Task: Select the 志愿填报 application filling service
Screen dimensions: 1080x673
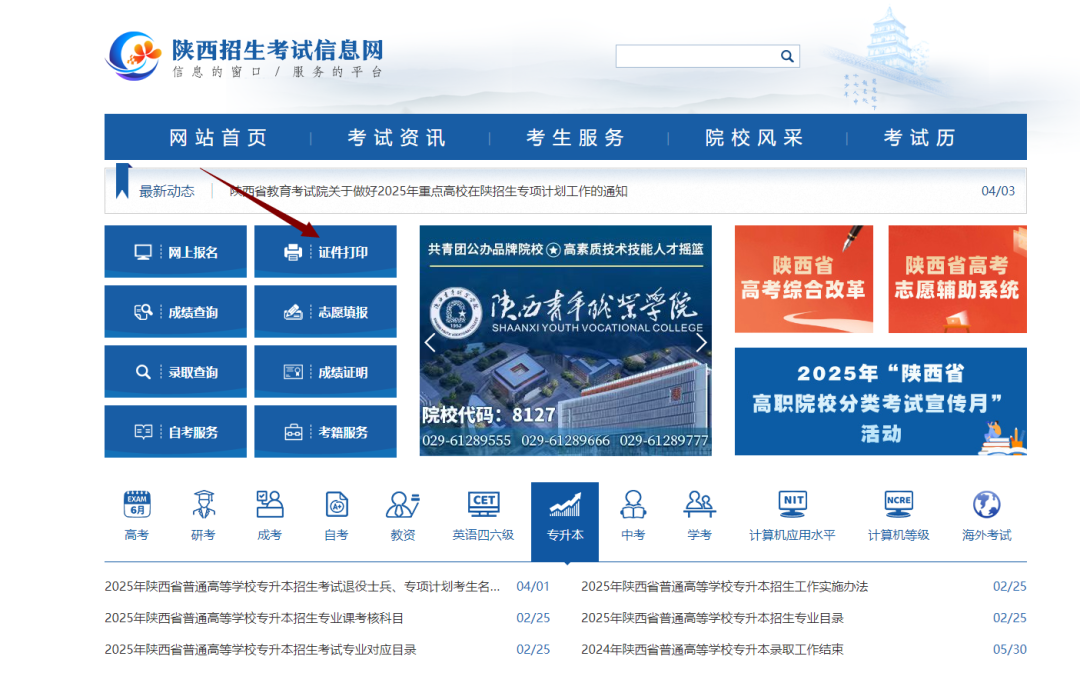Action: click(325, 311)
